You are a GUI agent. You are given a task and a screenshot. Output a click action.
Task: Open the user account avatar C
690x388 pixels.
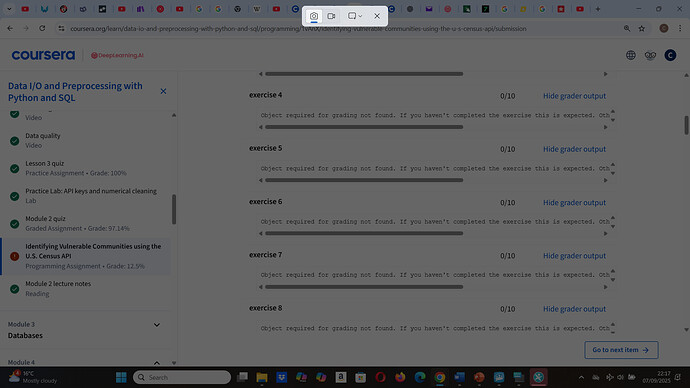coord(670,55)
